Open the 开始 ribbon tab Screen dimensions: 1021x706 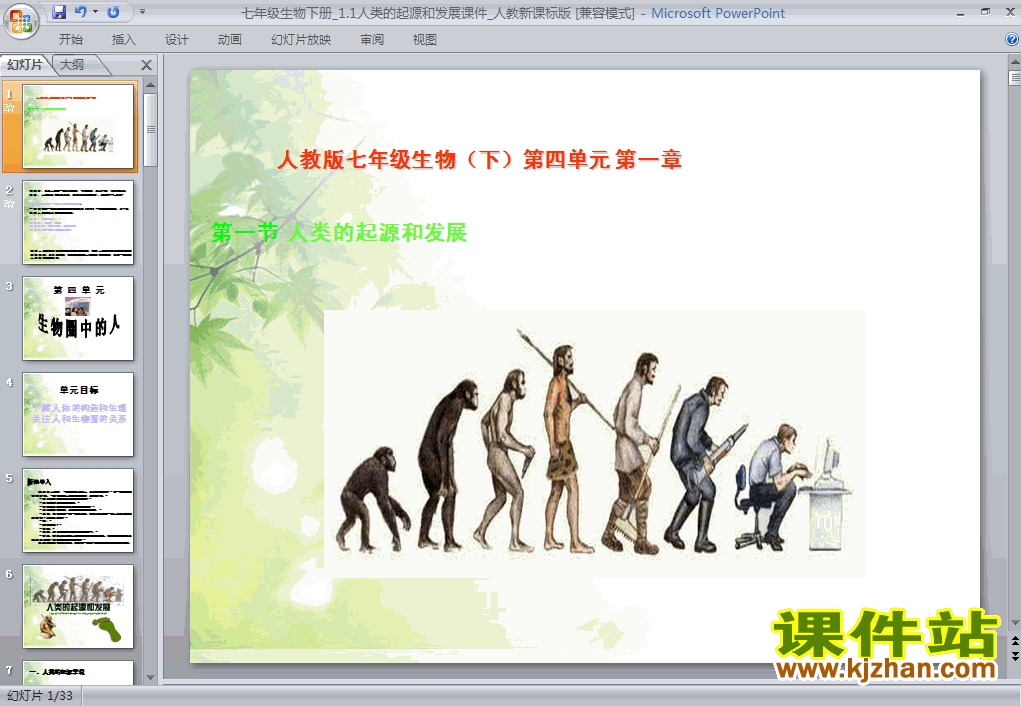pyautogui.click(x=70, y=40)
